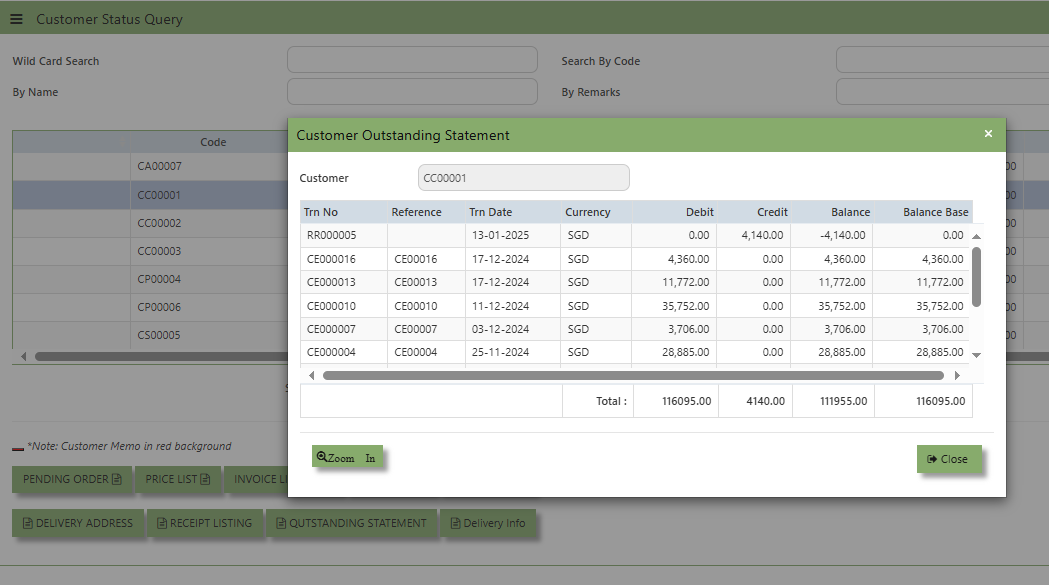
Task: Close the dialog with the X icon
Action: pos(988,134)
